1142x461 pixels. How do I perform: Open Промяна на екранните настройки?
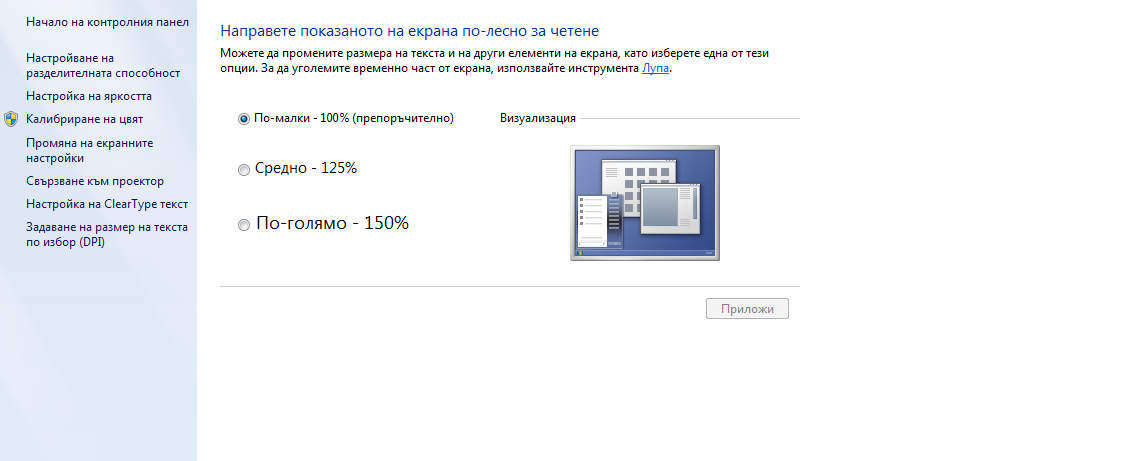[89, 150]
